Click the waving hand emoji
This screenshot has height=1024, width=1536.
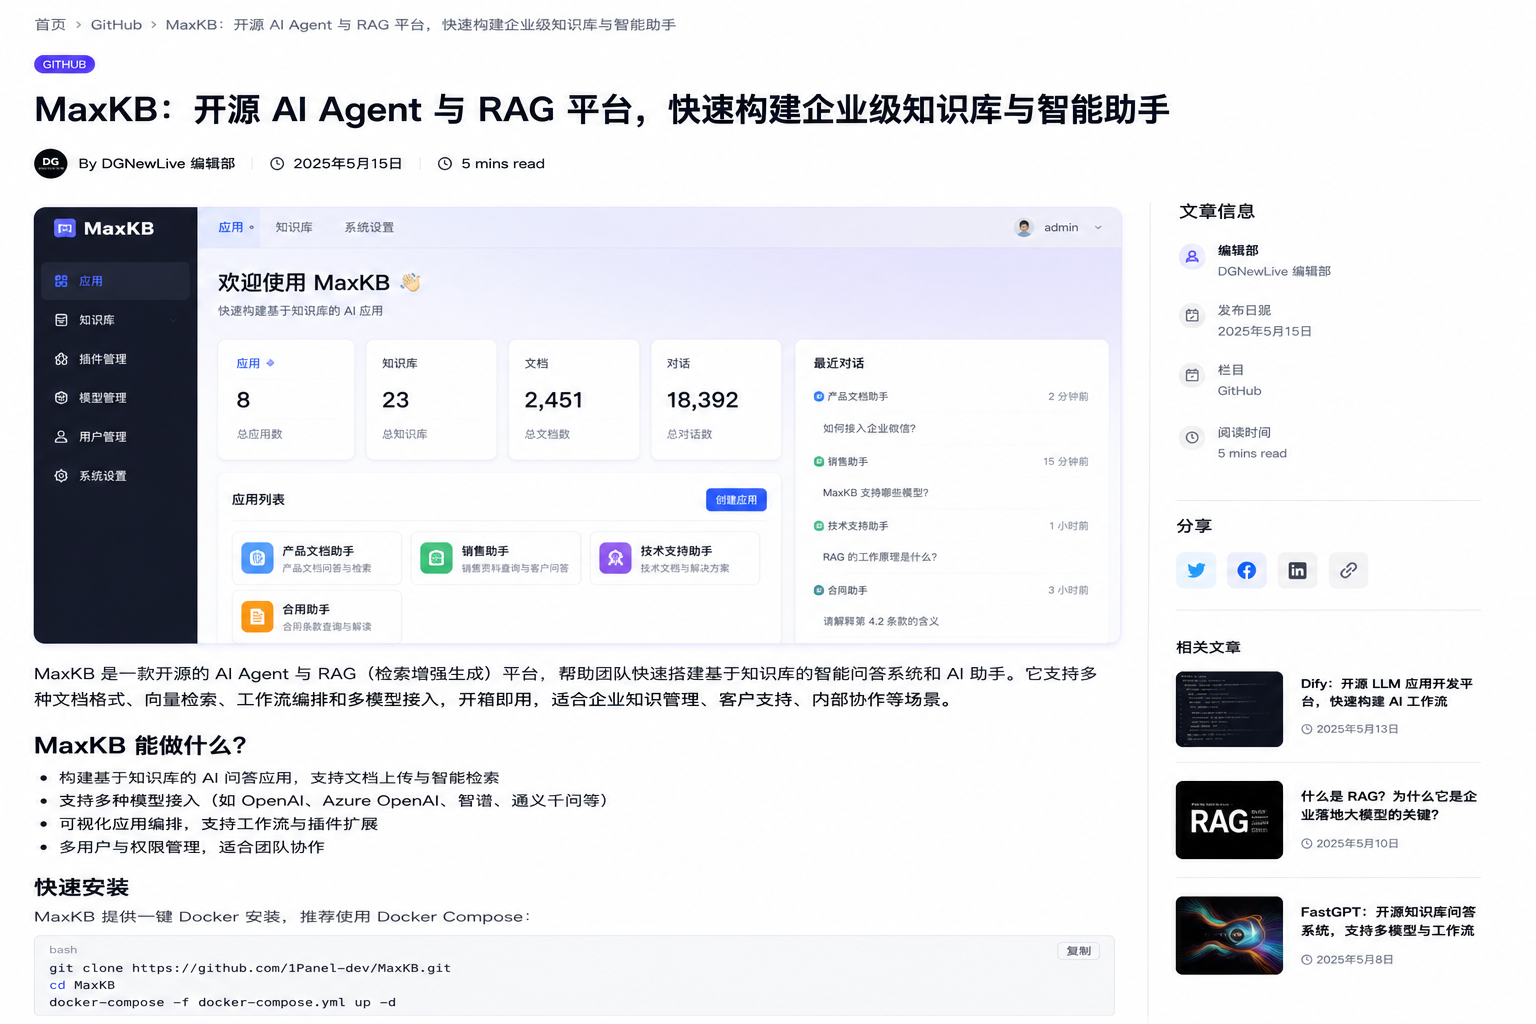click(x=410, y=282)
